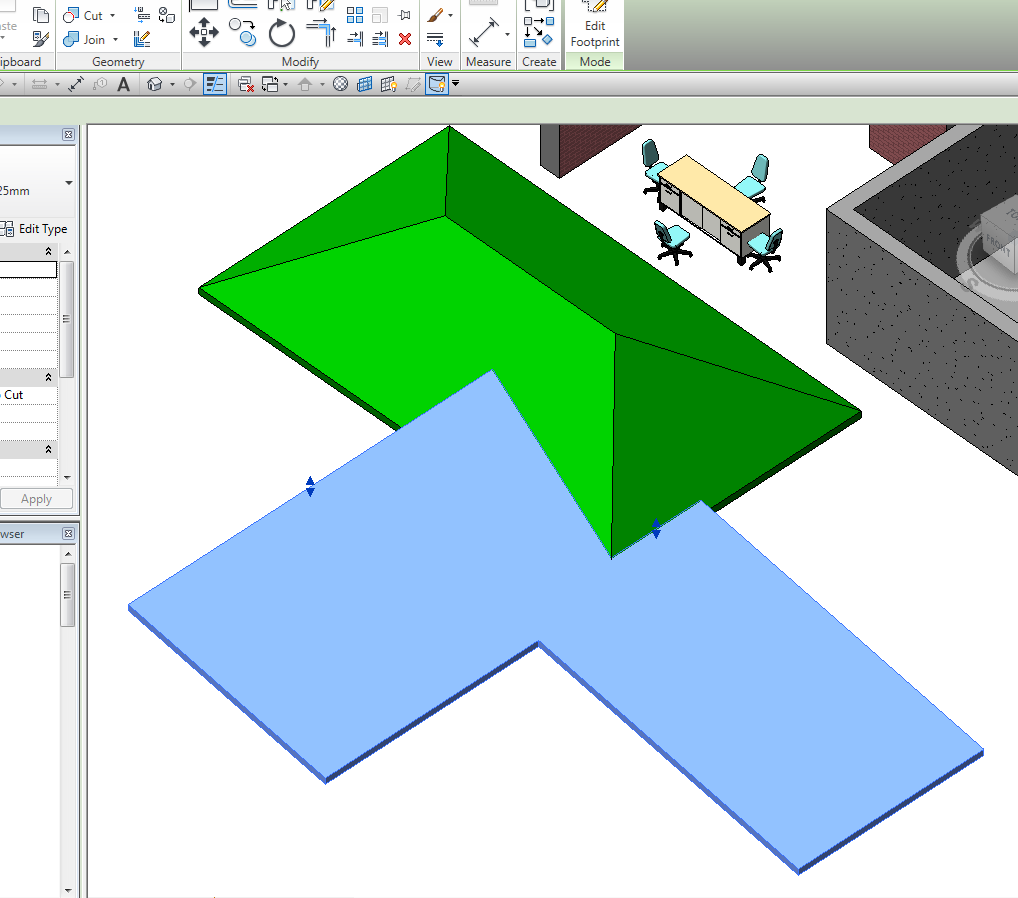Screen dimensions: 1018x898
Task: Click left shape handle arrow on blue floor
Action: 310,486
